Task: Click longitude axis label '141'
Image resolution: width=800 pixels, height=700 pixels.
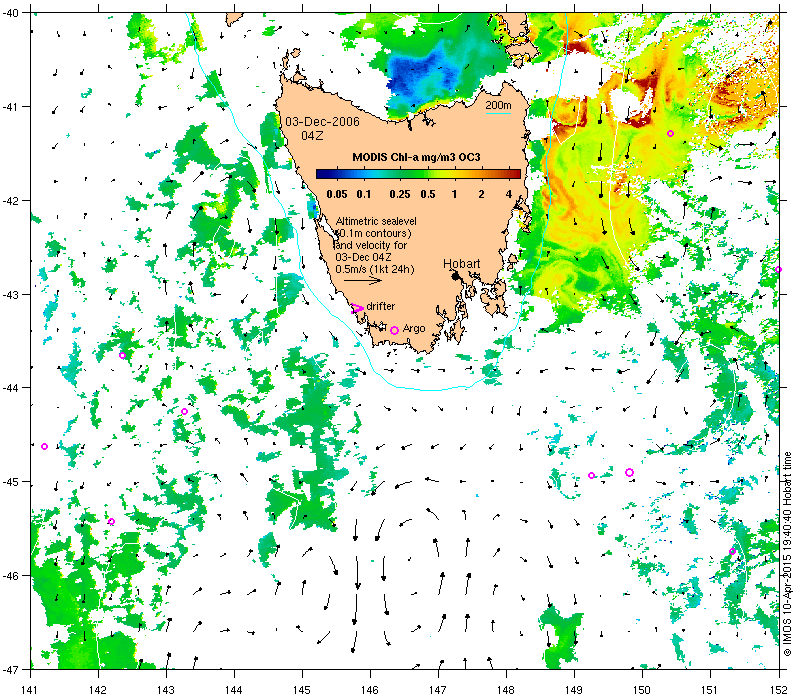Action: pos(30,690)
